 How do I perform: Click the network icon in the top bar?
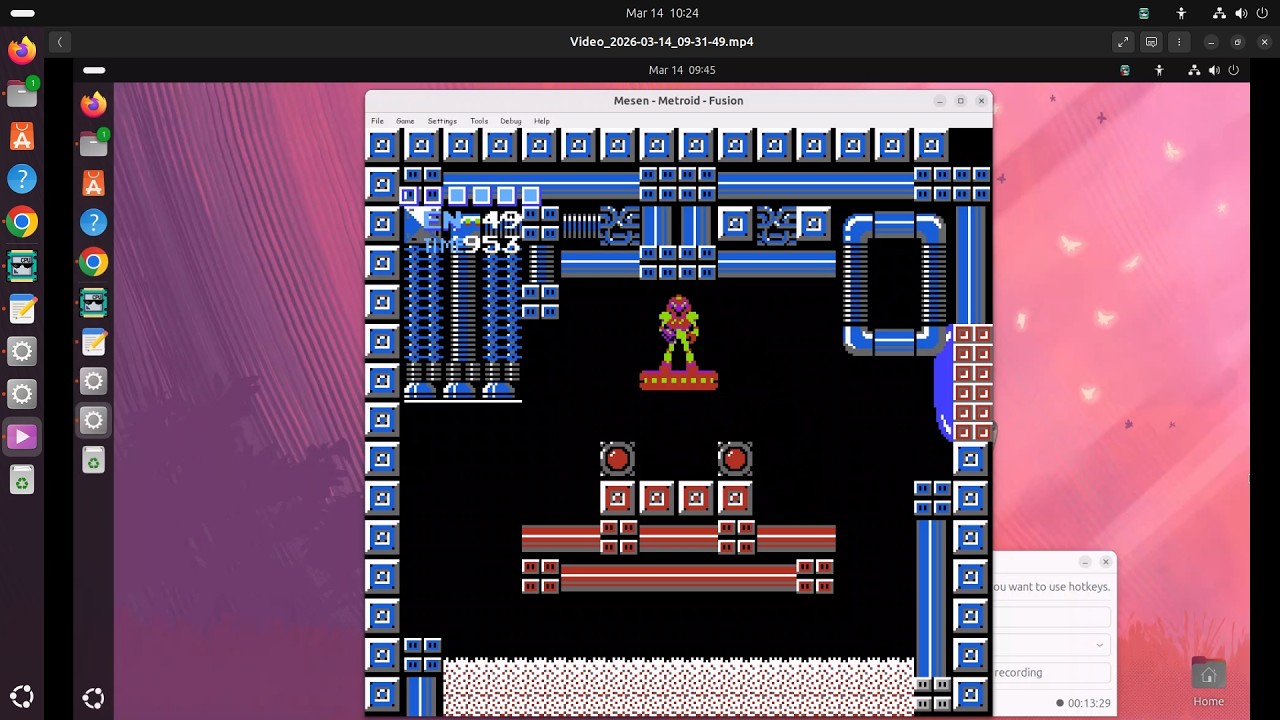click(1219, 13)
